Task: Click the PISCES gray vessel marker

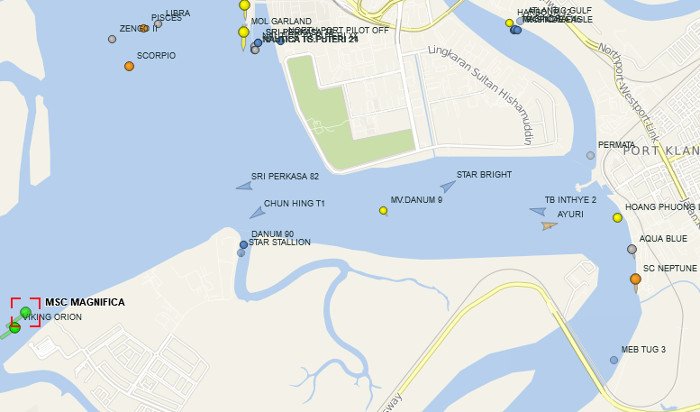Action: click(158, 24)
